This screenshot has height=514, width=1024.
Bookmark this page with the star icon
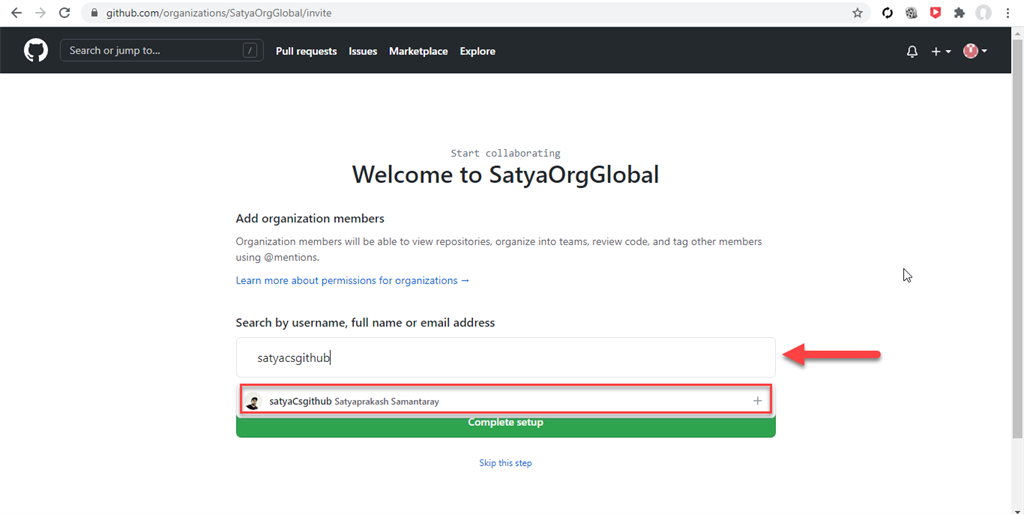coord(857,12)
